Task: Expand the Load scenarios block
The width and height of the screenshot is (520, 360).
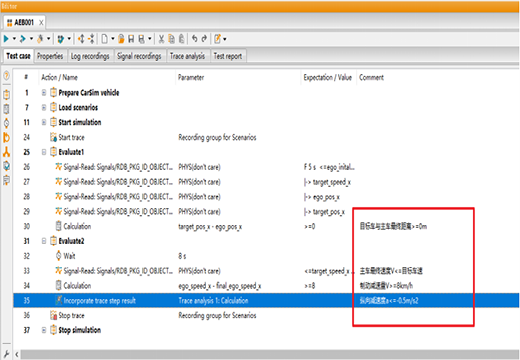Action: [44, 107]
